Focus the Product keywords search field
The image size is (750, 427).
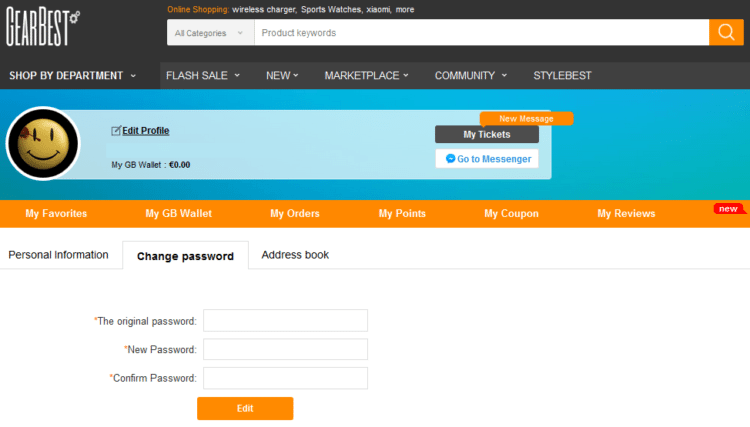pos(482,33)
